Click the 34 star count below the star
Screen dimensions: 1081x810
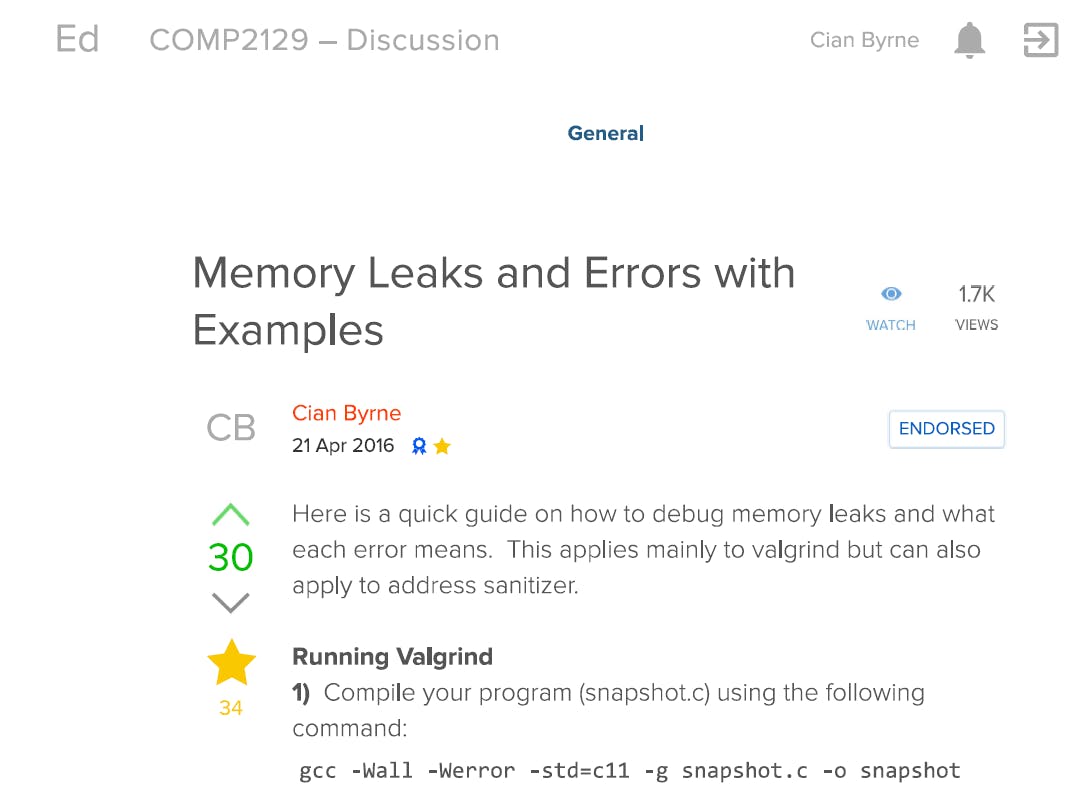[x=231, y=708]
